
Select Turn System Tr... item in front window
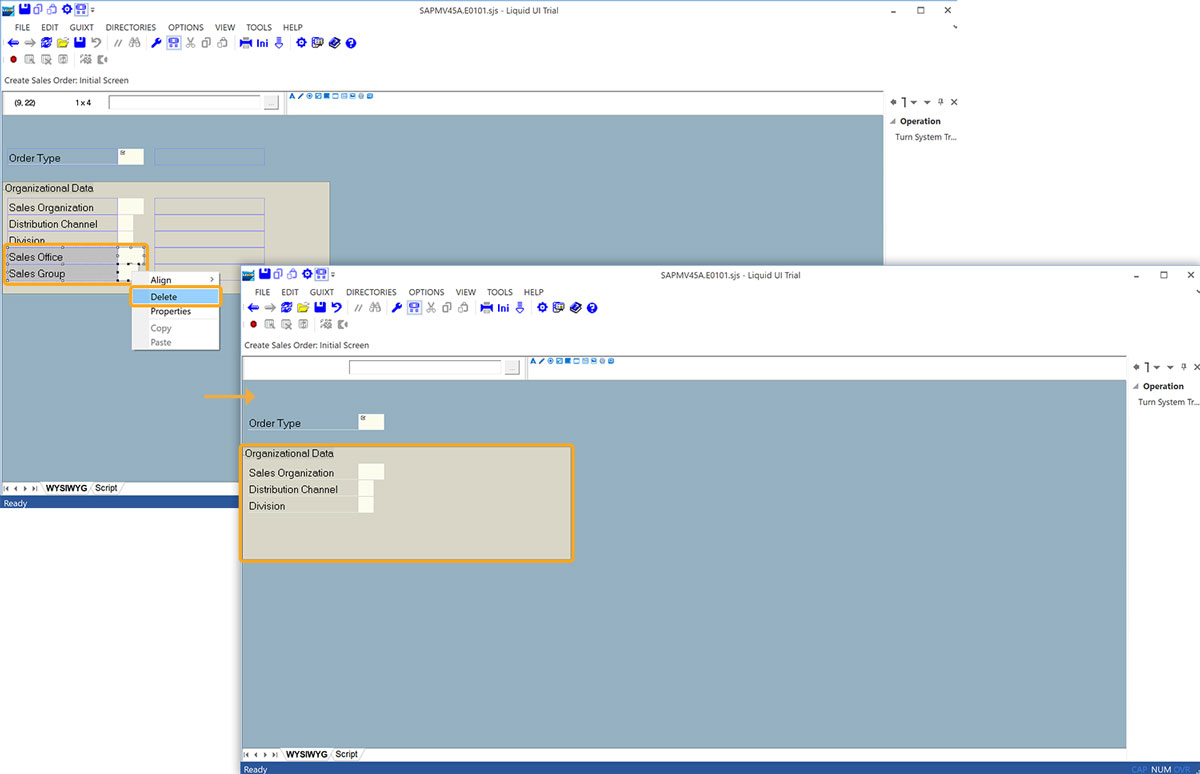click(x=1168, y=402)
